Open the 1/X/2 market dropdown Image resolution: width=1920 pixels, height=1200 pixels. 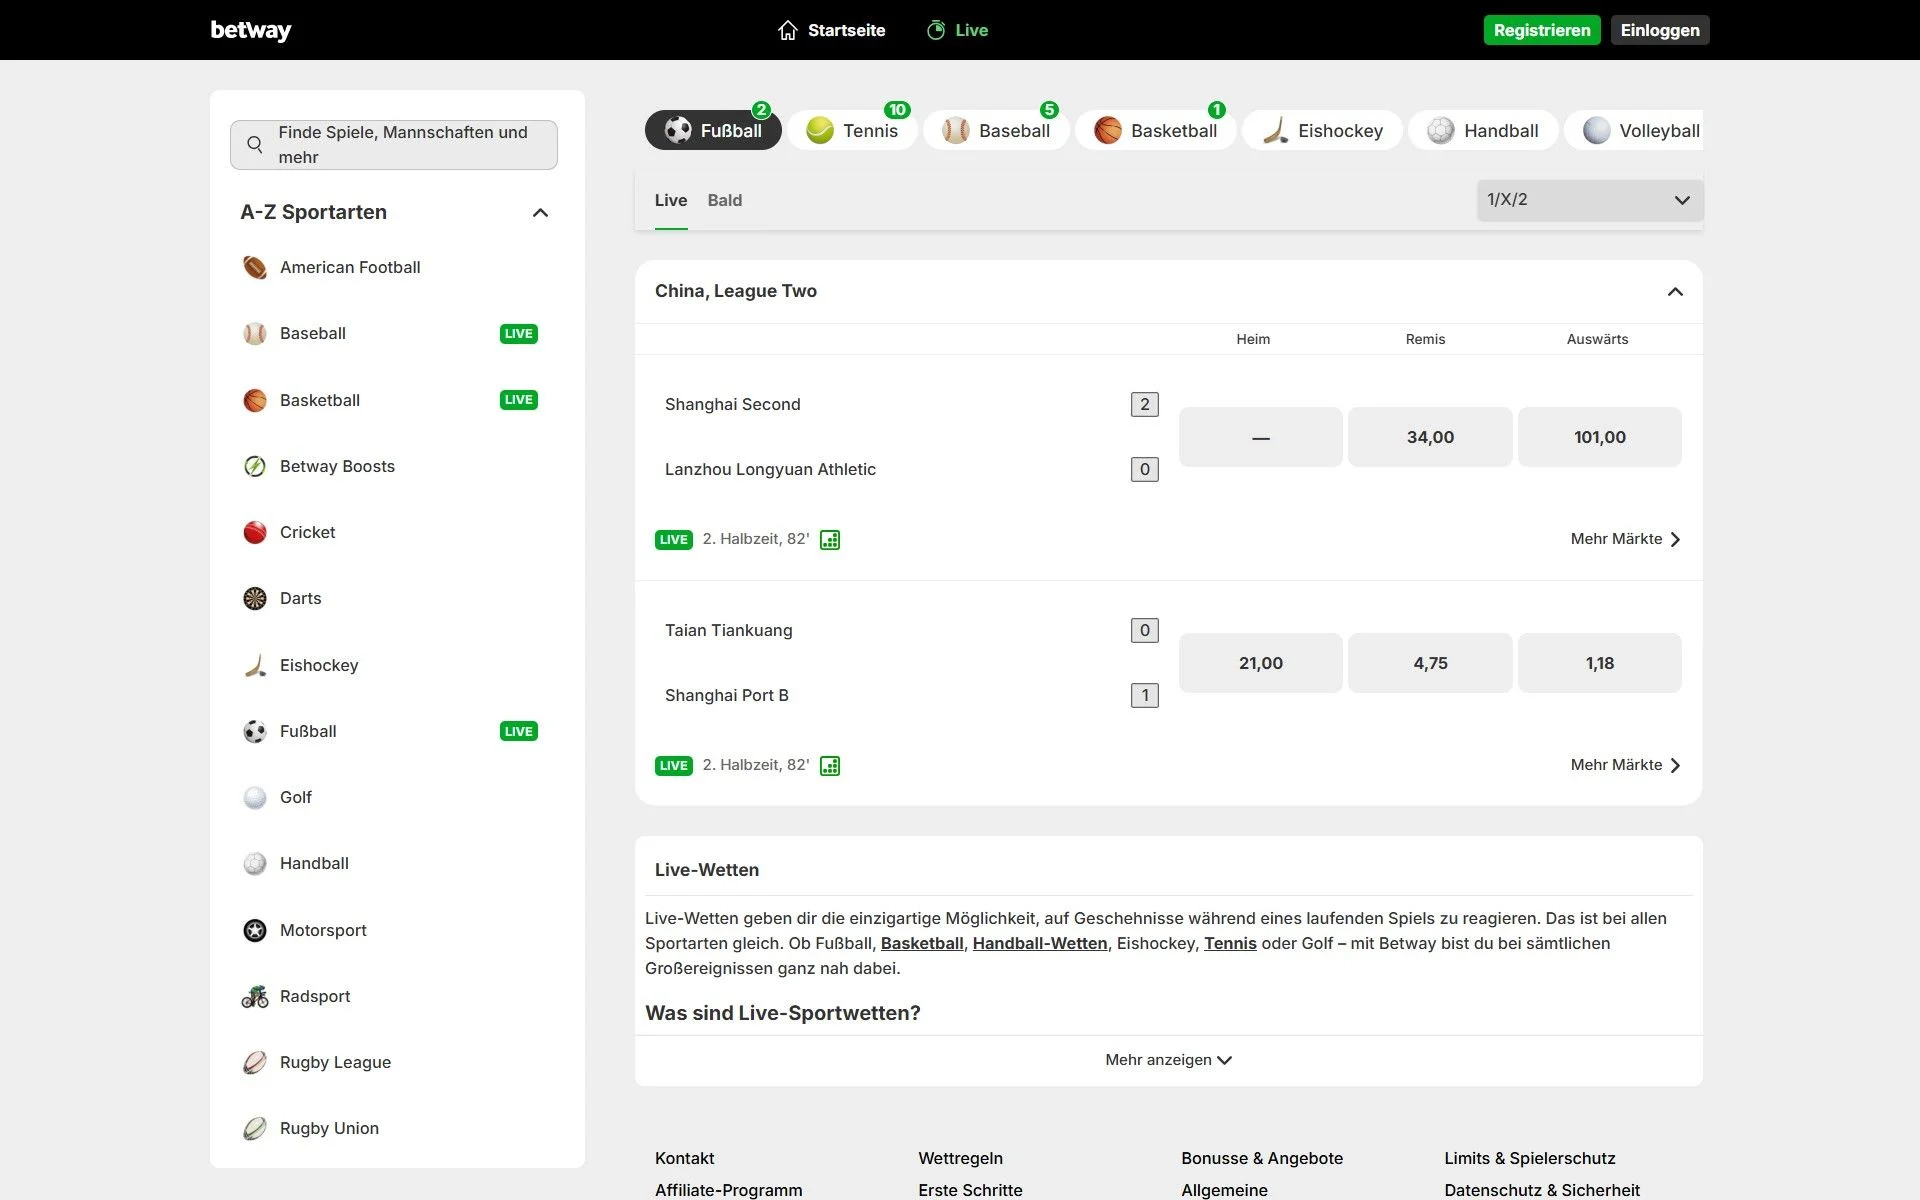click(1590, 200)
